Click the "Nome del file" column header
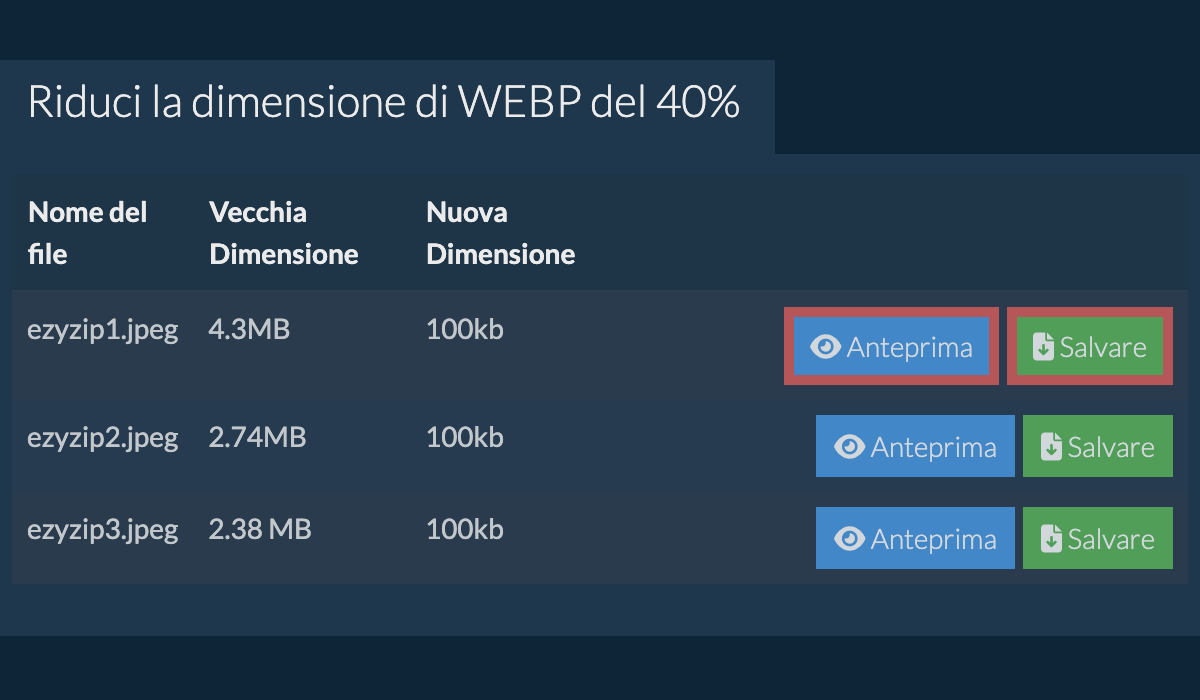Viewport: 1200px width, 700px height. pos(88,233)
